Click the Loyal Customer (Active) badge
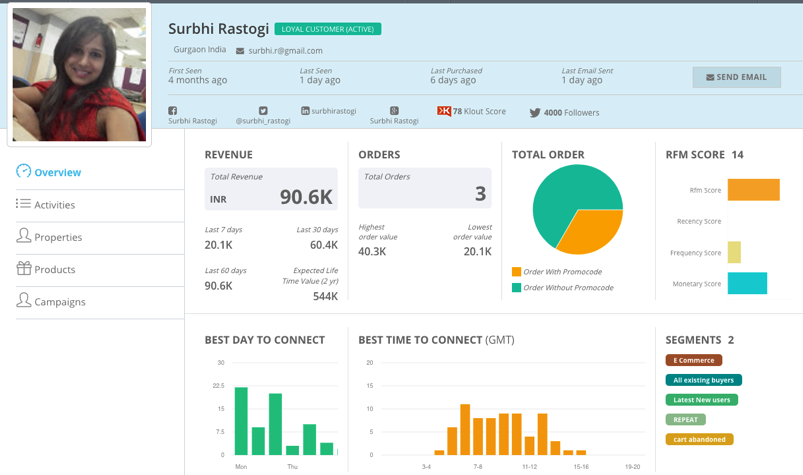The height and width of the screenshot is (475, 803). (327, 29)
